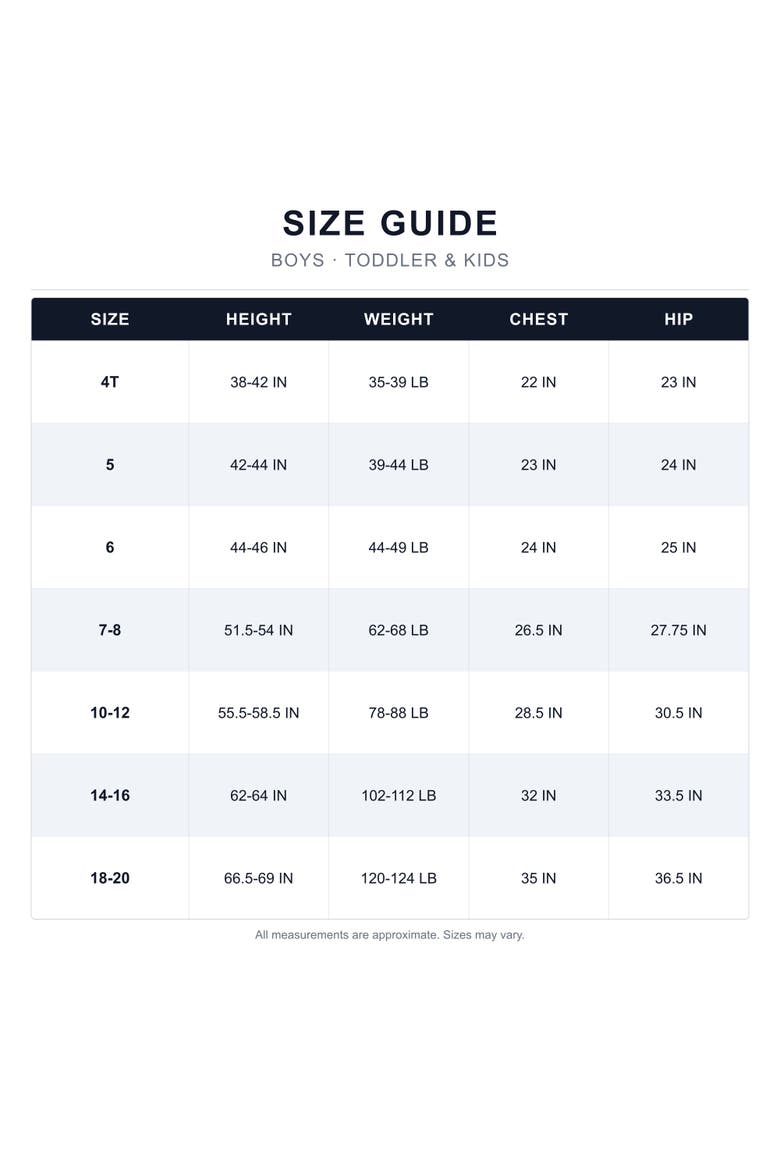Select the 14-16 size row label

click(110, 796)
